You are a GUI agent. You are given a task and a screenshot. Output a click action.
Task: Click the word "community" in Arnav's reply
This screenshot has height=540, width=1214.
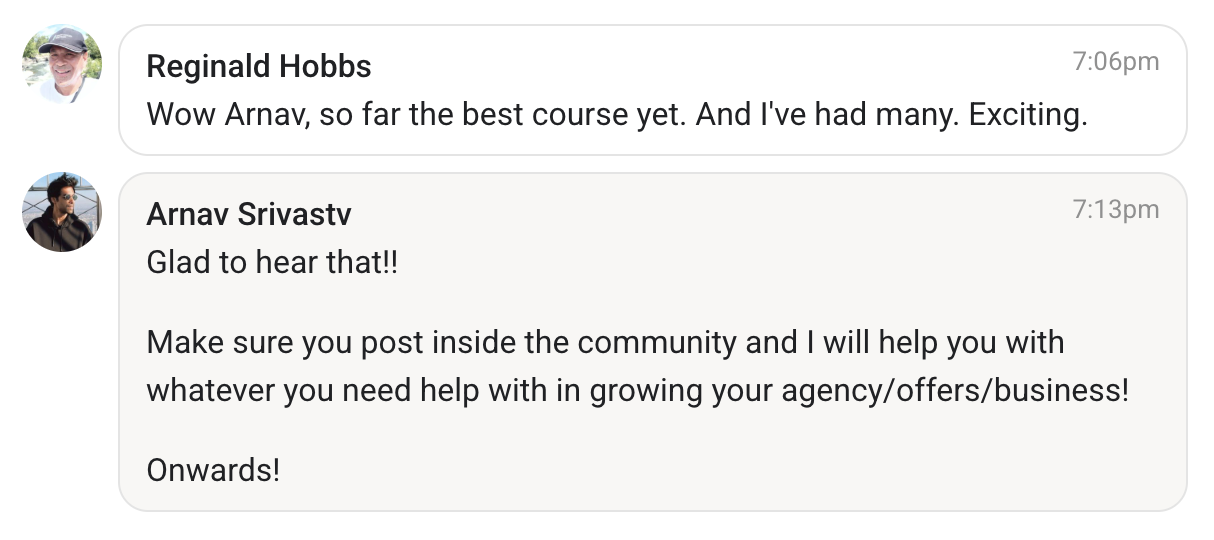(x=656, y=343)
